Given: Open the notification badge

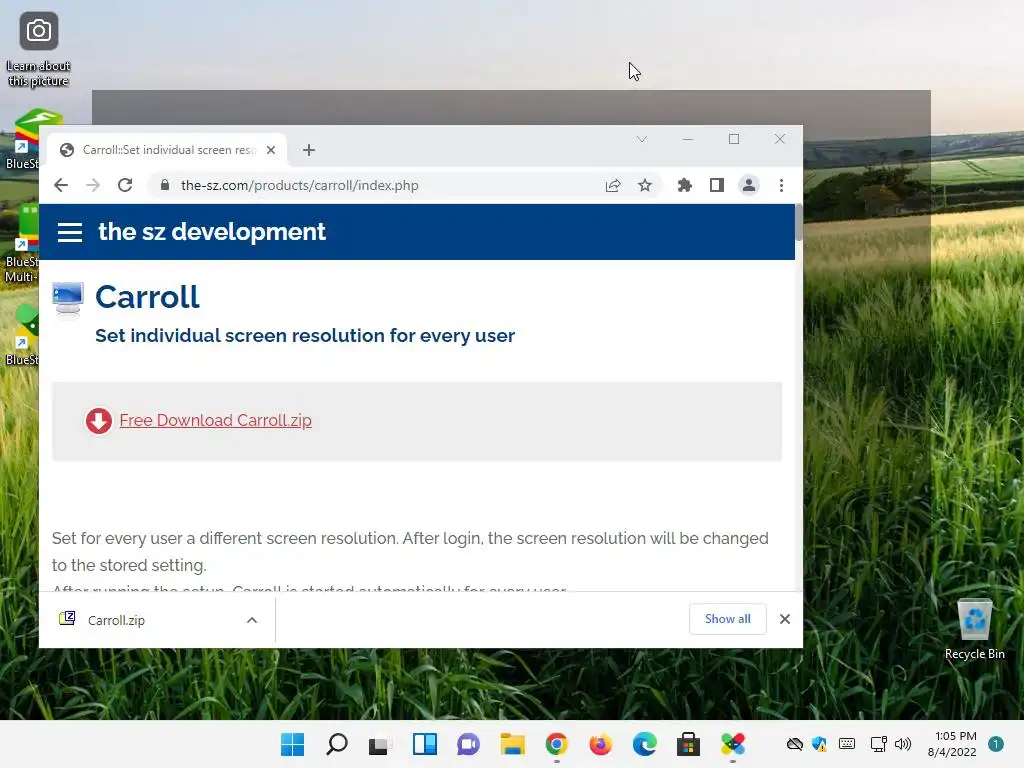Looking at the screenshot, I should pos(995,744).
